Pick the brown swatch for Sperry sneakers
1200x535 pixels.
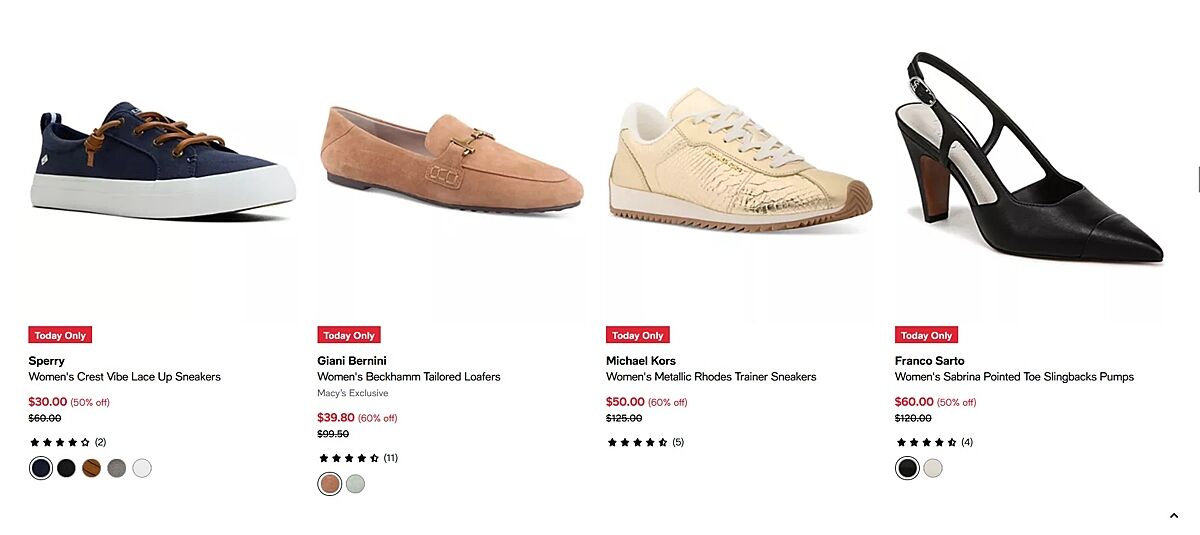pyautogui.click(x=91, y=468)
